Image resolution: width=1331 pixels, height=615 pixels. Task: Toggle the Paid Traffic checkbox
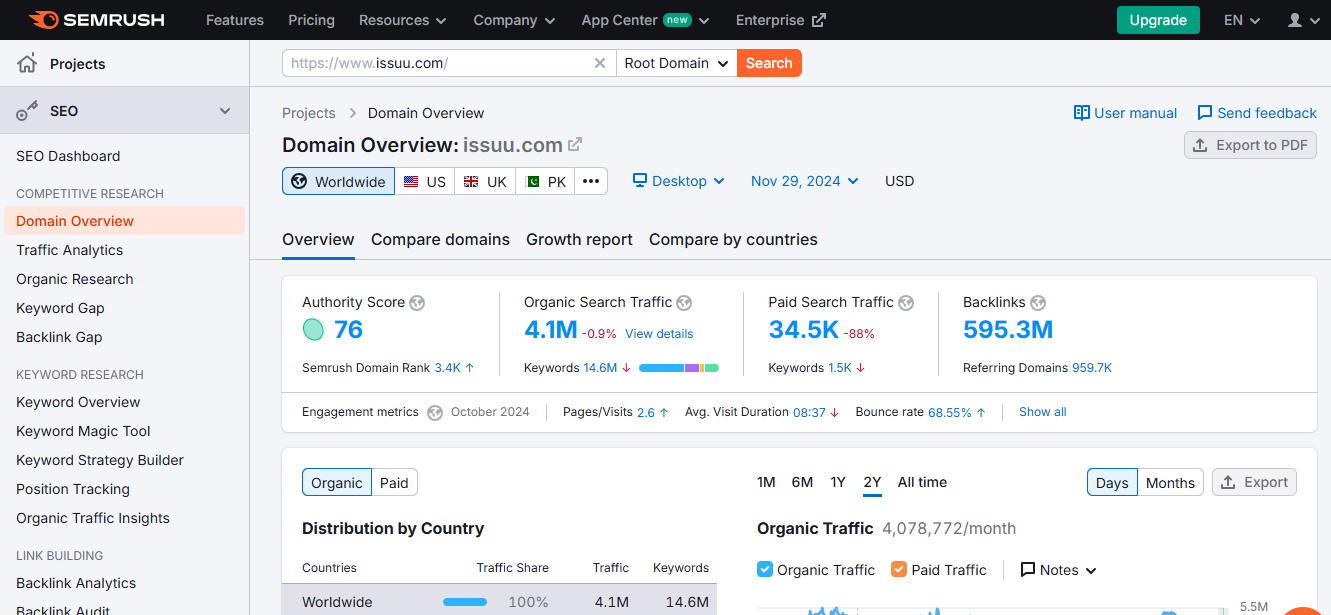tap(899, 569)
